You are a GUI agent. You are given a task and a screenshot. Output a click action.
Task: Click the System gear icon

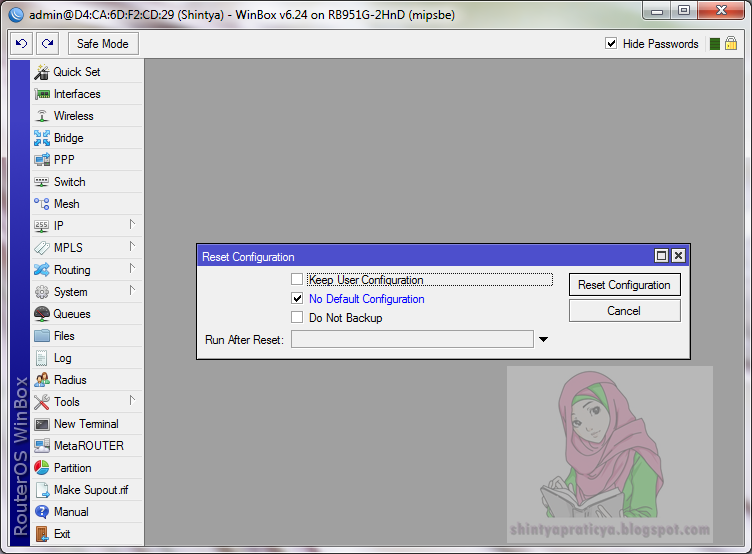pyautogui.click(x=42, y=292)
